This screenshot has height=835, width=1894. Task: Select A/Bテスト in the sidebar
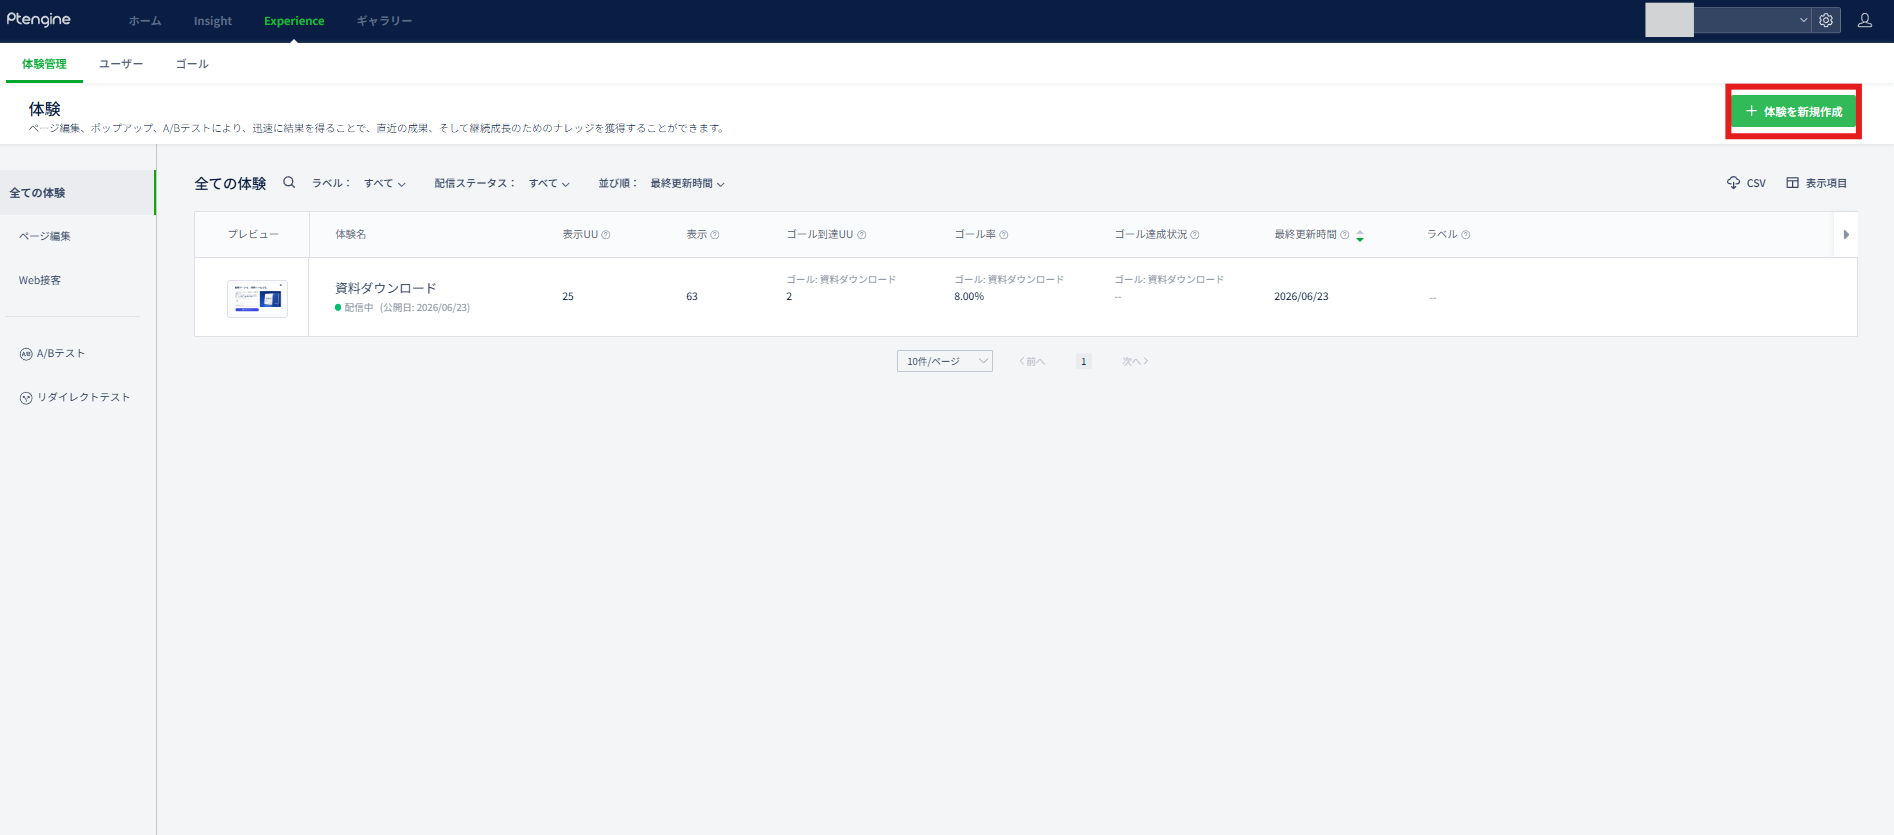61,354
